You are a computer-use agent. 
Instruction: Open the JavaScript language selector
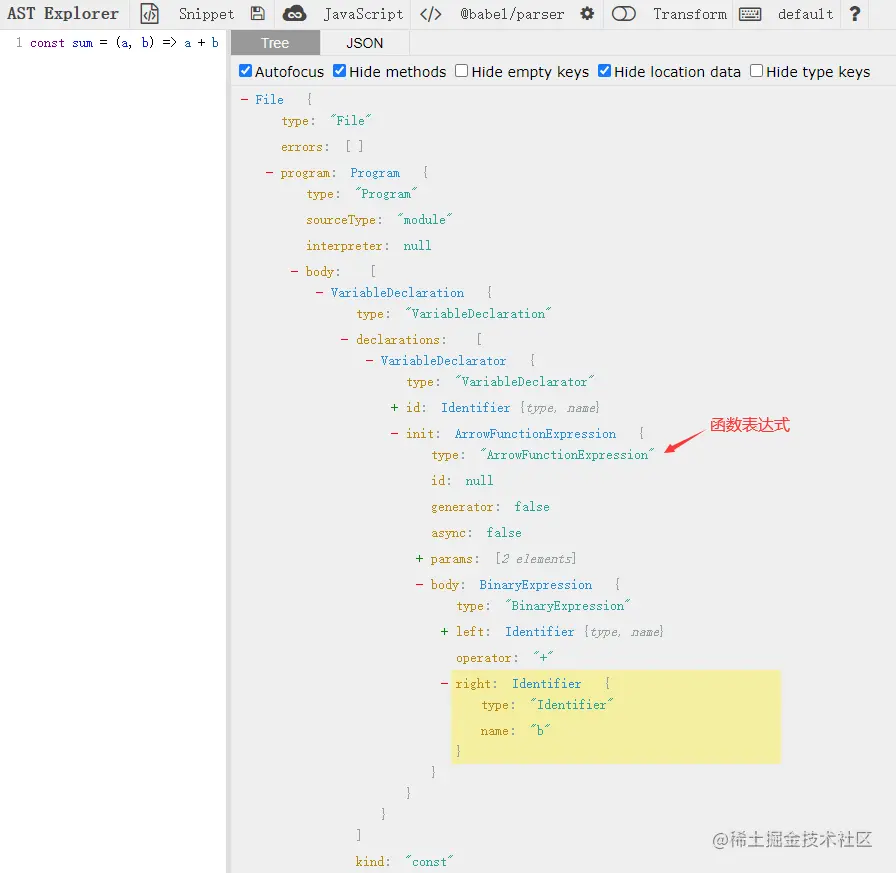[x=362, y=14]
